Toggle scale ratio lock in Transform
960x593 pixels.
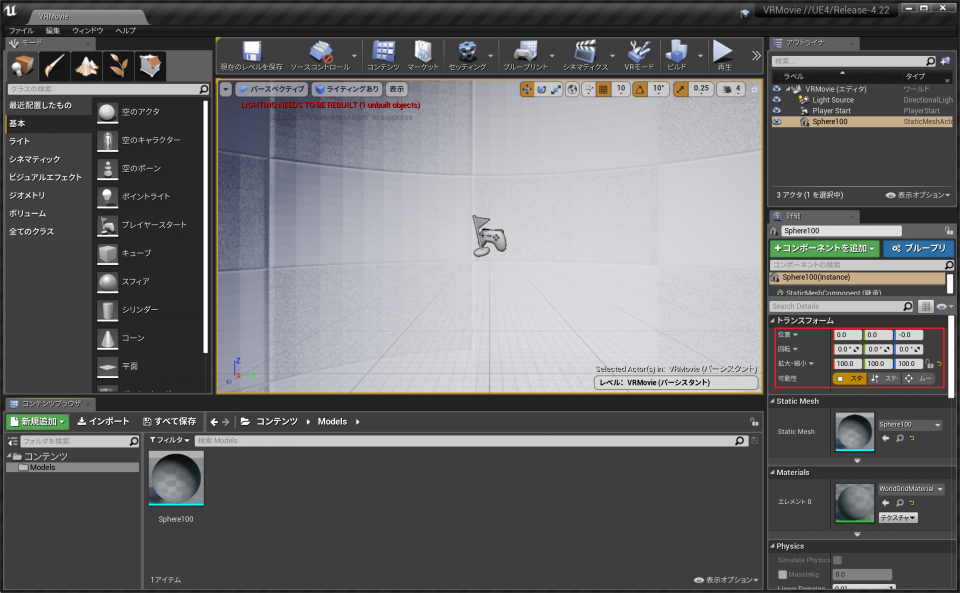click(x=929, y=364)
